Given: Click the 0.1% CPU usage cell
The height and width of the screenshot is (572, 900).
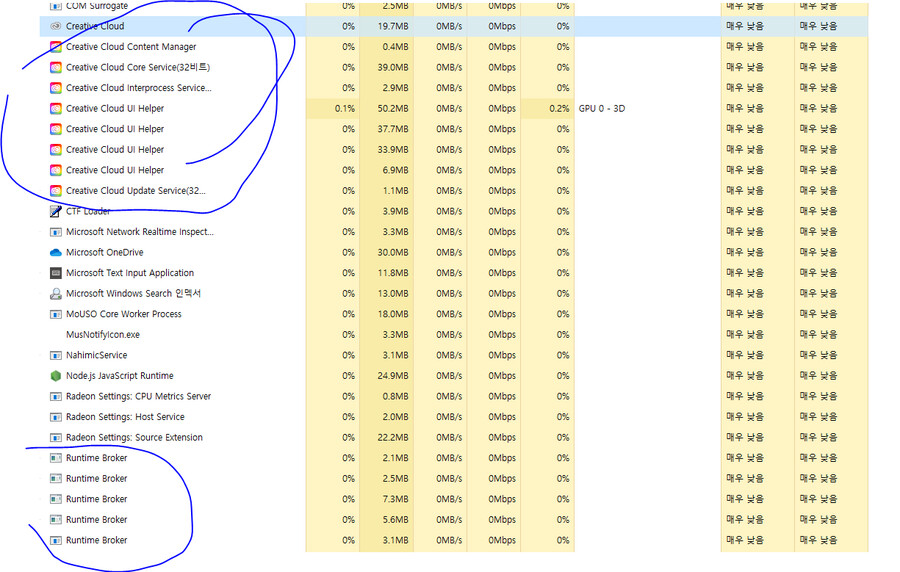Looking at the screenshot, I should (x=332, y=108).
